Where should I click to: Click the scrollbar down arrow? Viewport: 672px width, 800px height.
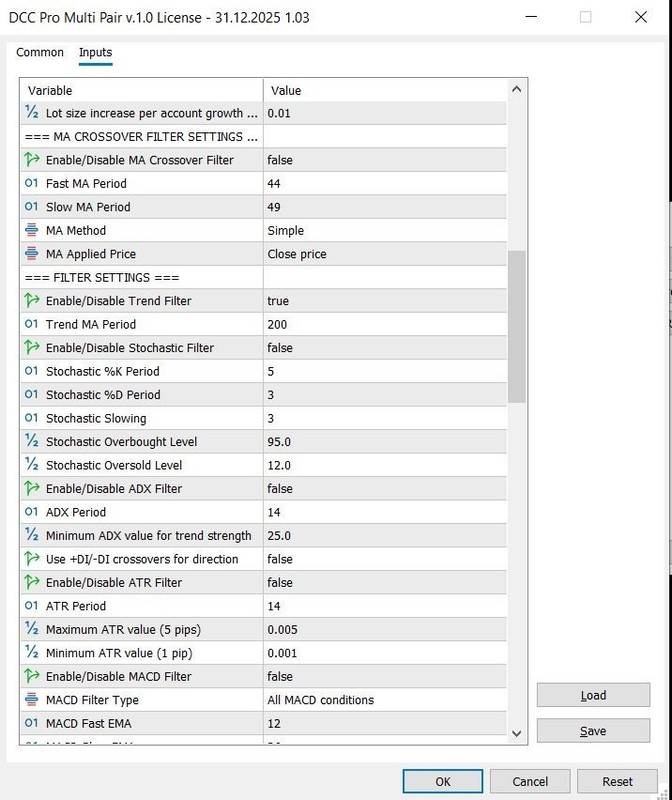pos(516,733)
